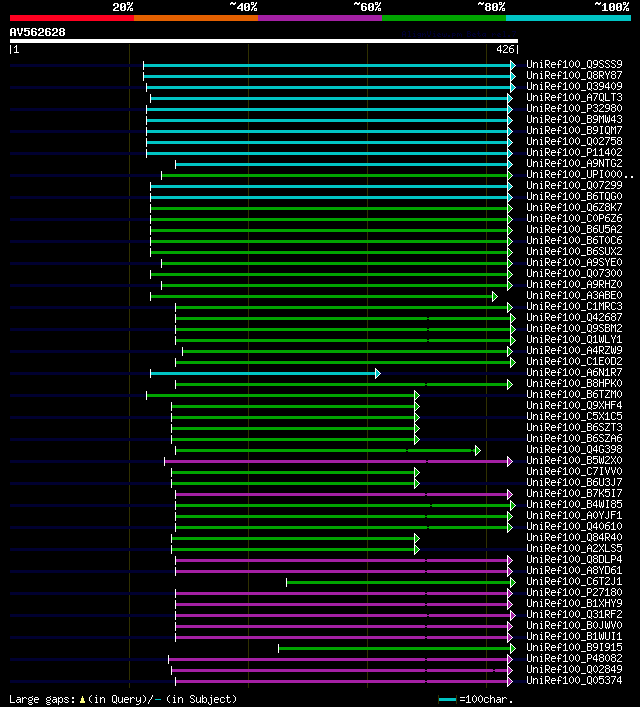Select the UniRef100_A9SYE0 label
Image resolution: width=640 pixels, height=707 pixels.
click(574, 262)
